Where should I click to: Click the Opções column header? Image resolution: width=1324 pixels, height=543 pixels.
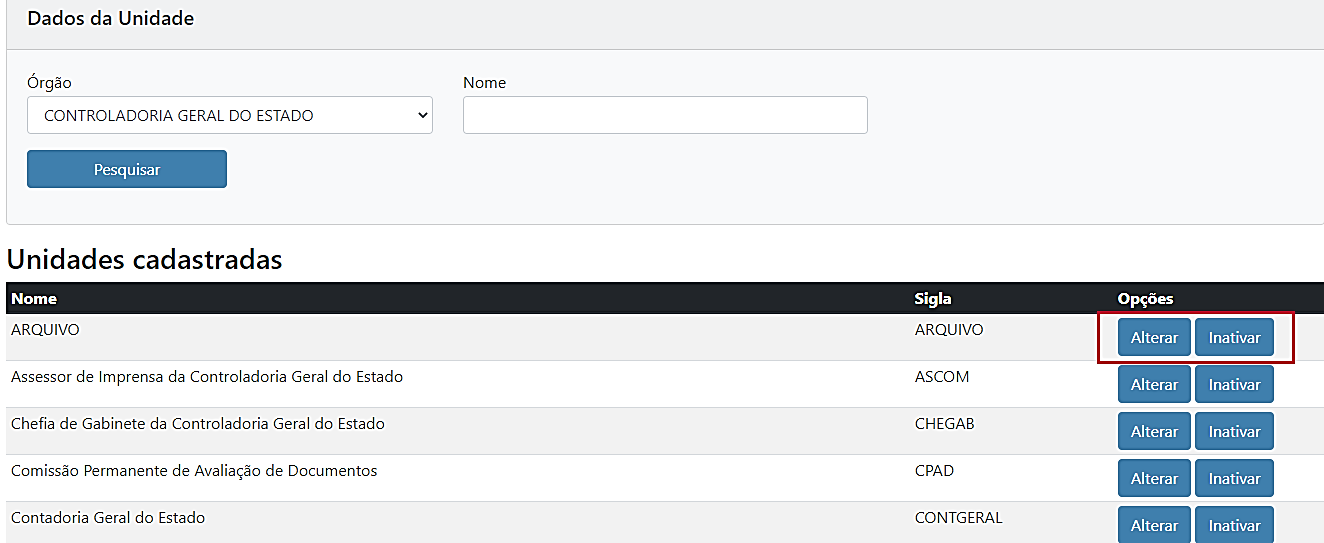[x=1145, y=299]
